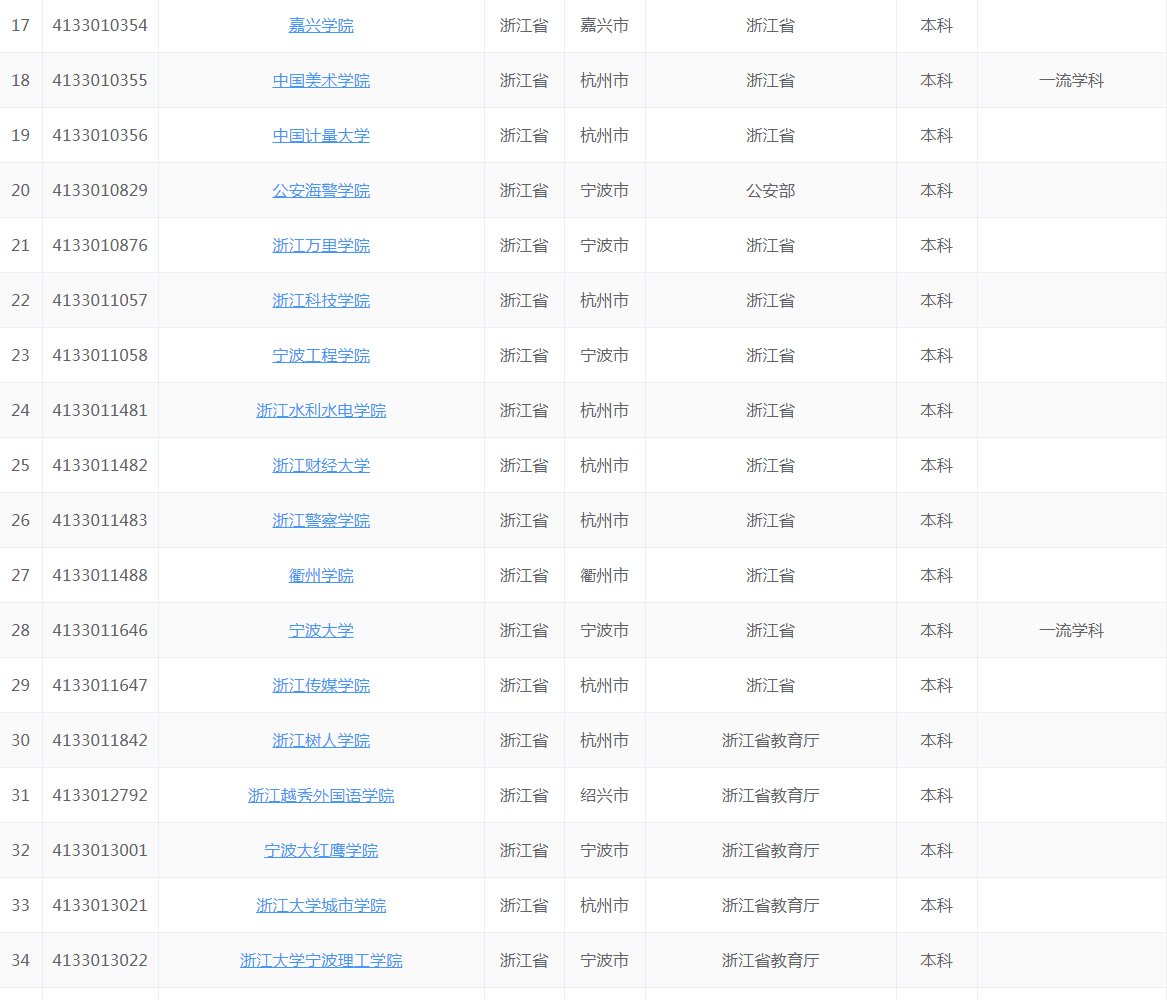Open the 浙江财经大学 link

[x=321, y=466]
